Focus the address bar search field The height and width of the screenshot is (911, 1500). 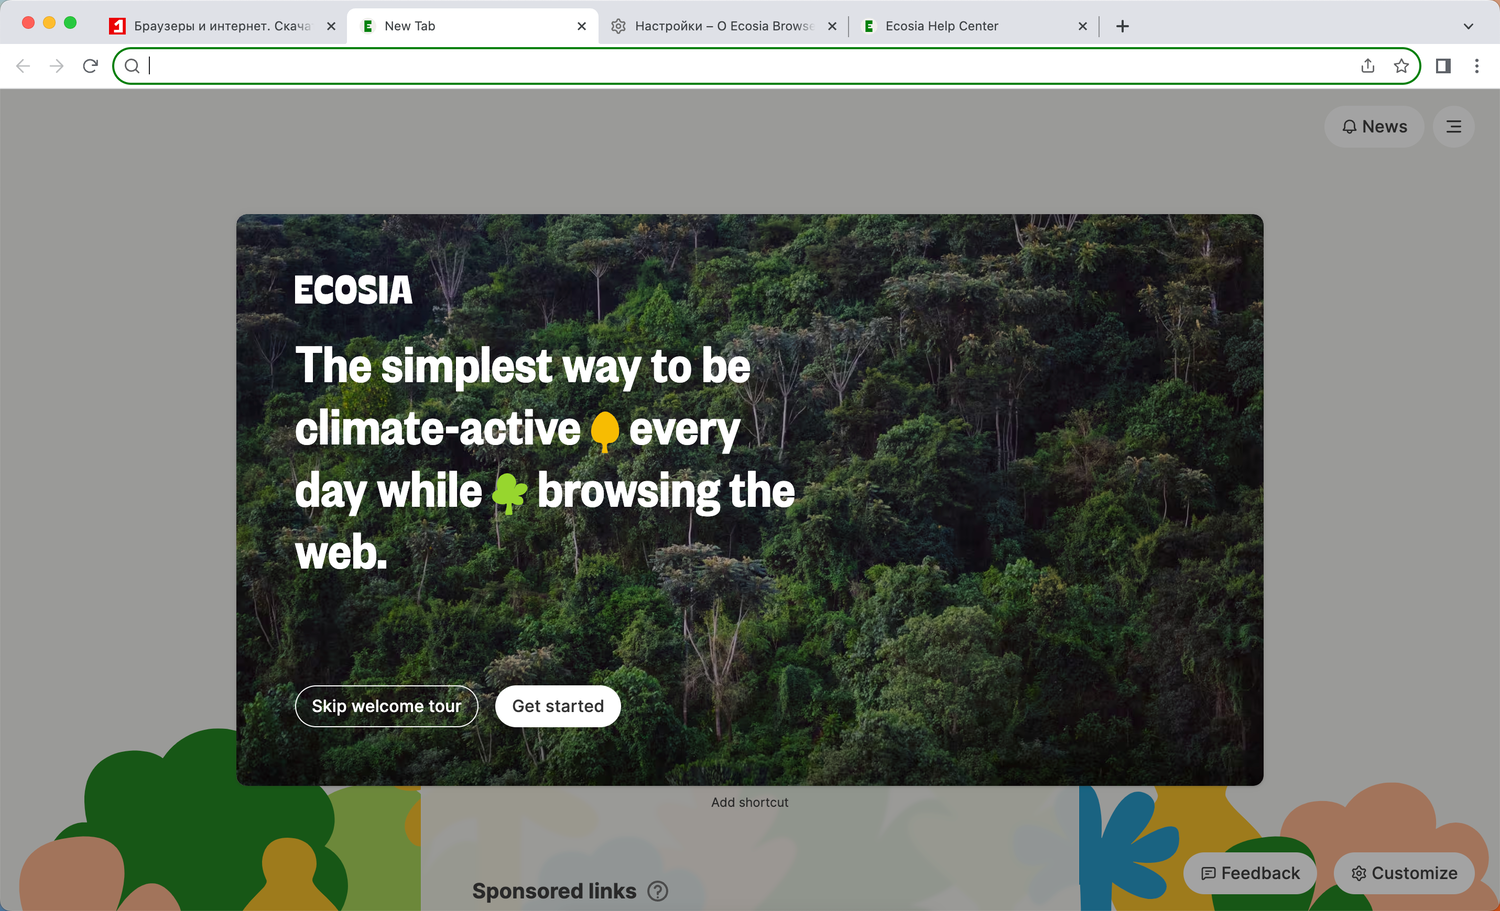click(x=750, y=66)
